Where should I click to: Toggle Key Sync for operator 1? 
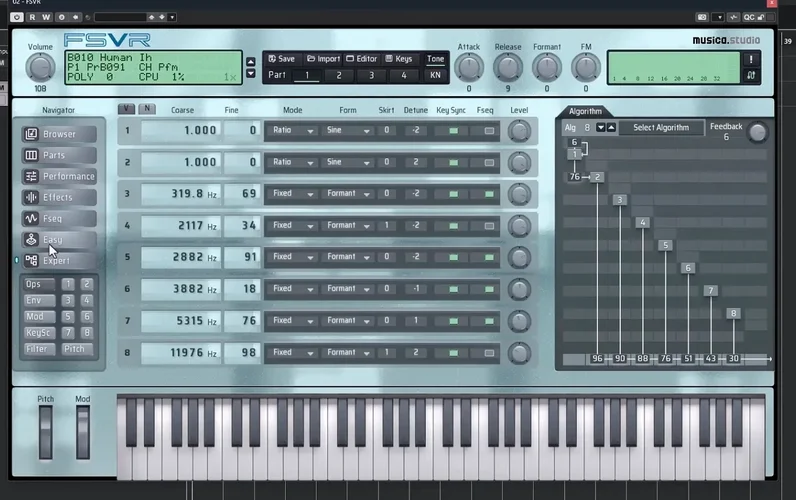(x=453, y=131)
